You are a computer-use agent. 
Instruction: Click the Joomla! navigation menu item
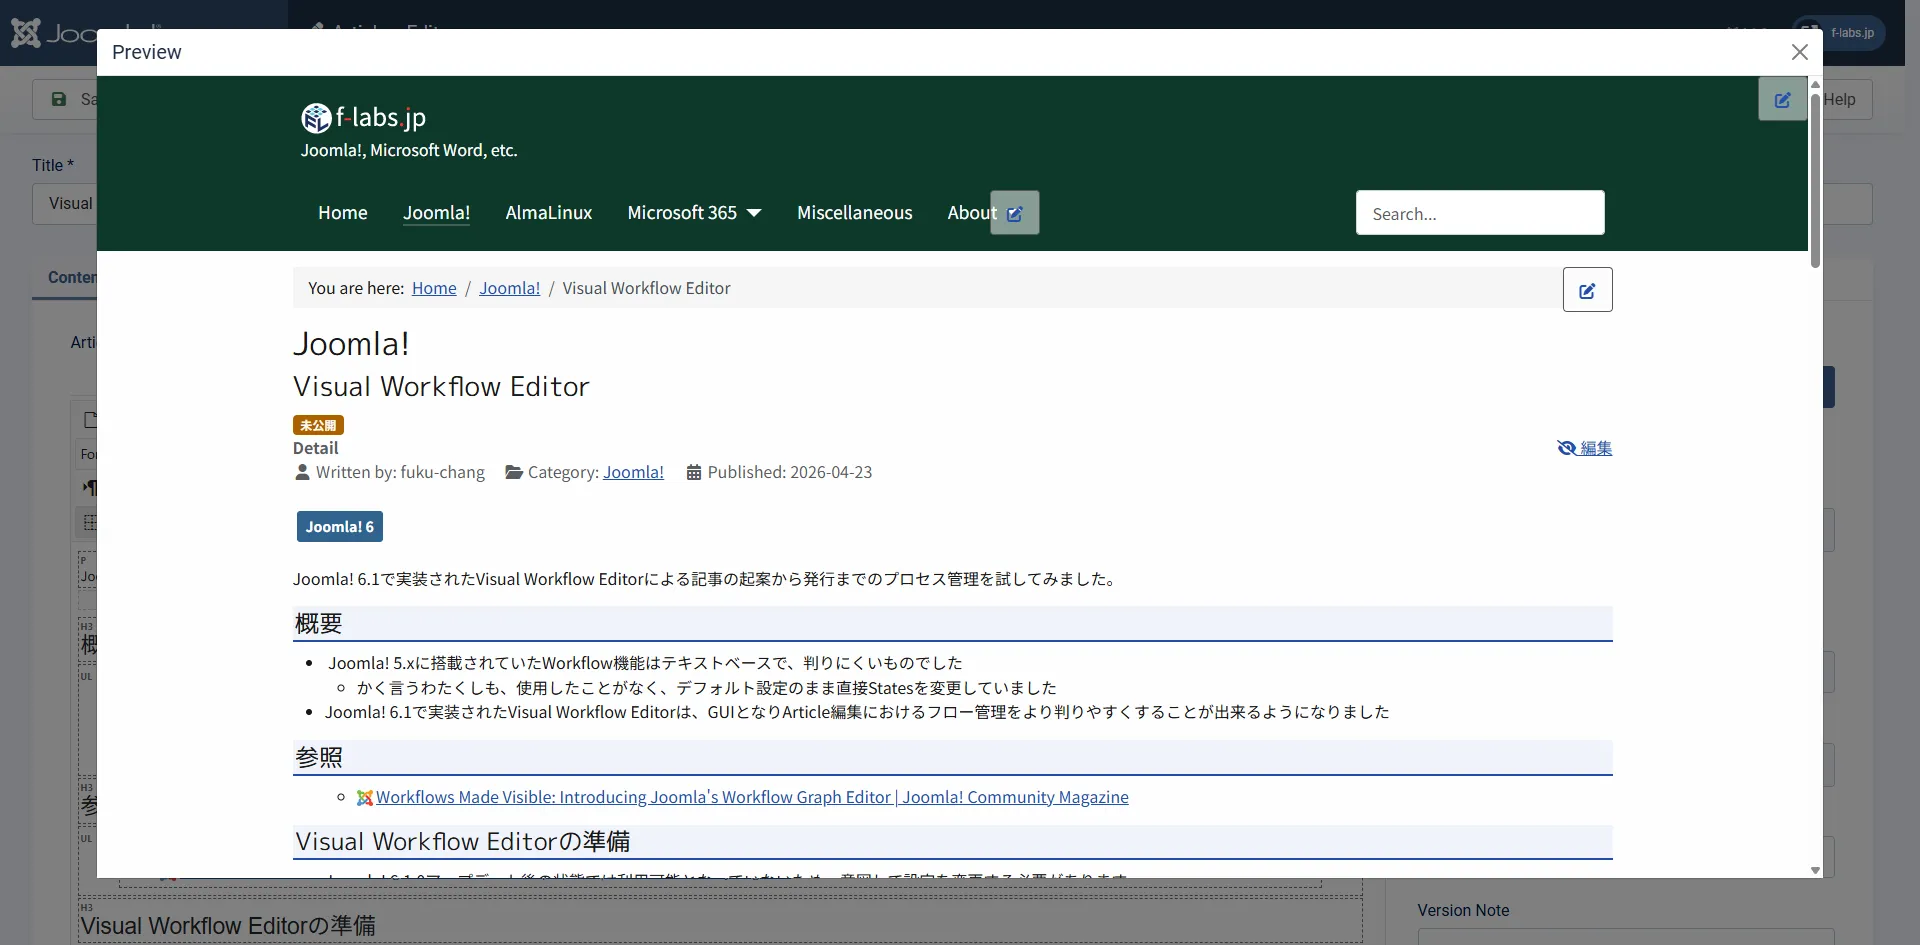[x=436, y=213]
